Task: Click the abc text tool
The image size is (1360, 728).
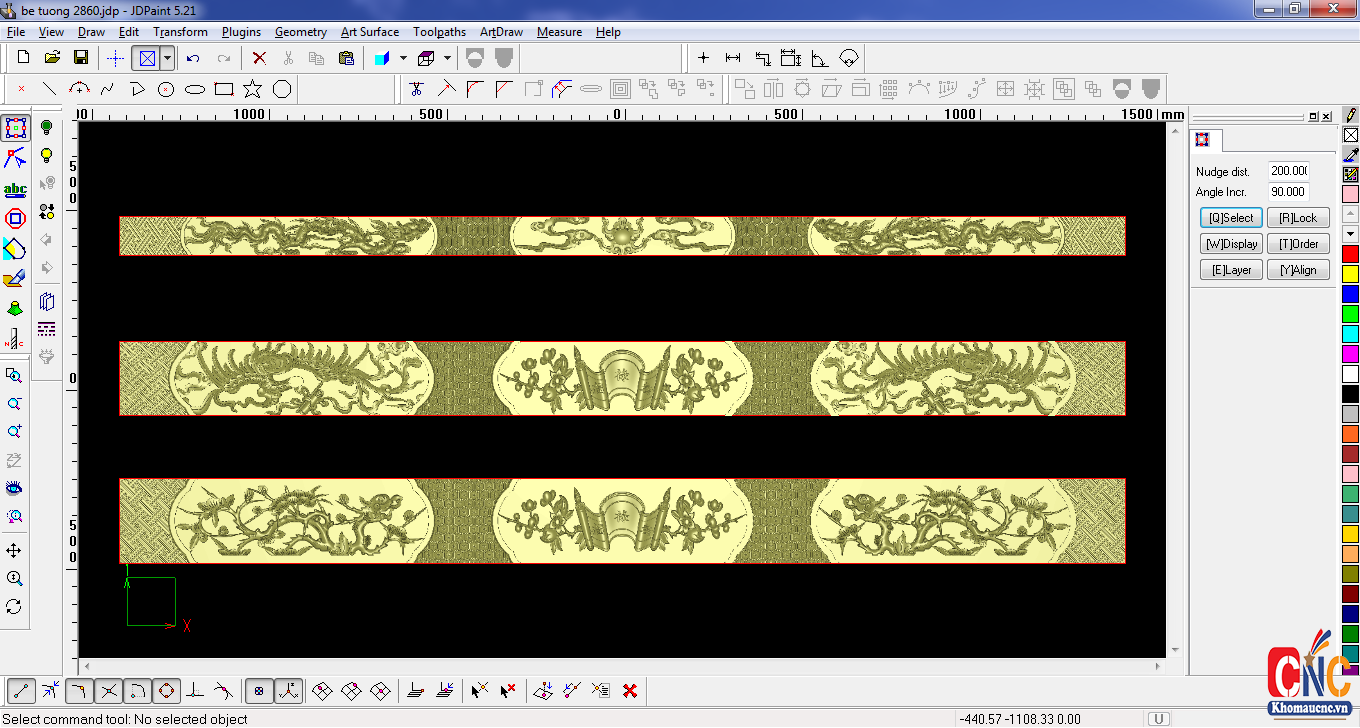Action: click(x=15, y=189)
